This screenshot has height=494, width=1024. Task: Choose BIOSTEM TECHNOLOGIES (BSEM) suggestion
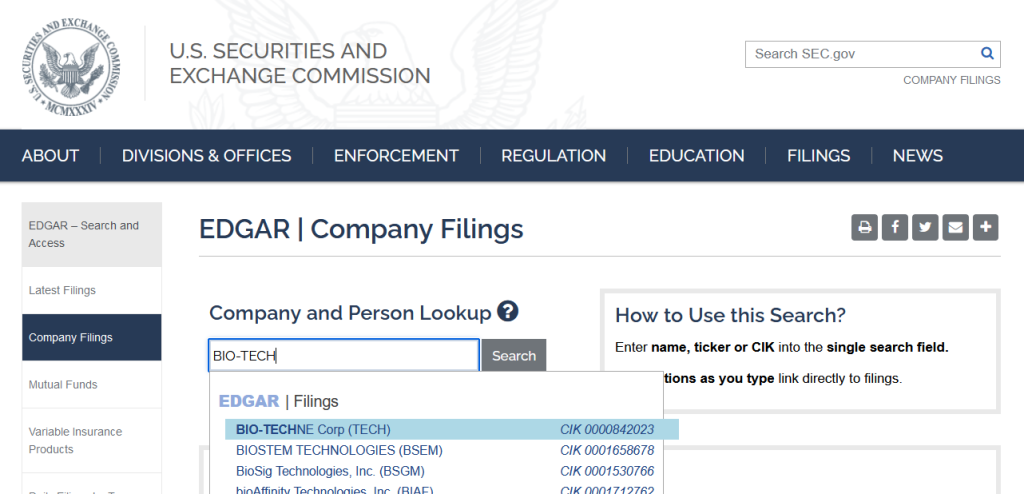pyautogui.click(x=339, y=450)
